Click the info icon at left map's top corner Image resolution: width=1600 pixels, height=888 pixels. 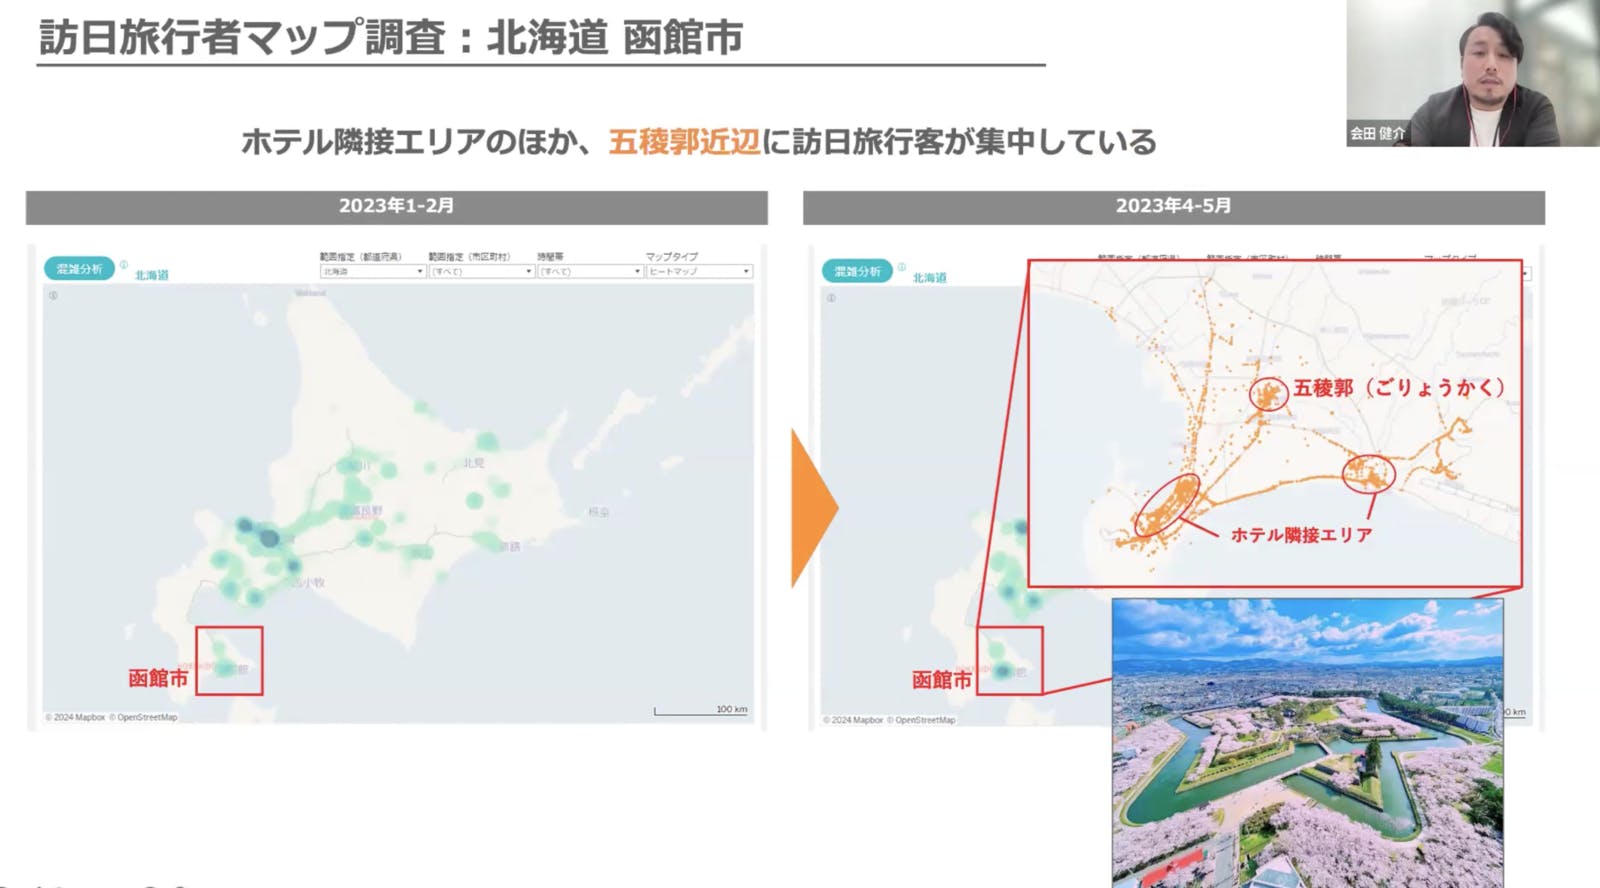[53, 295]
